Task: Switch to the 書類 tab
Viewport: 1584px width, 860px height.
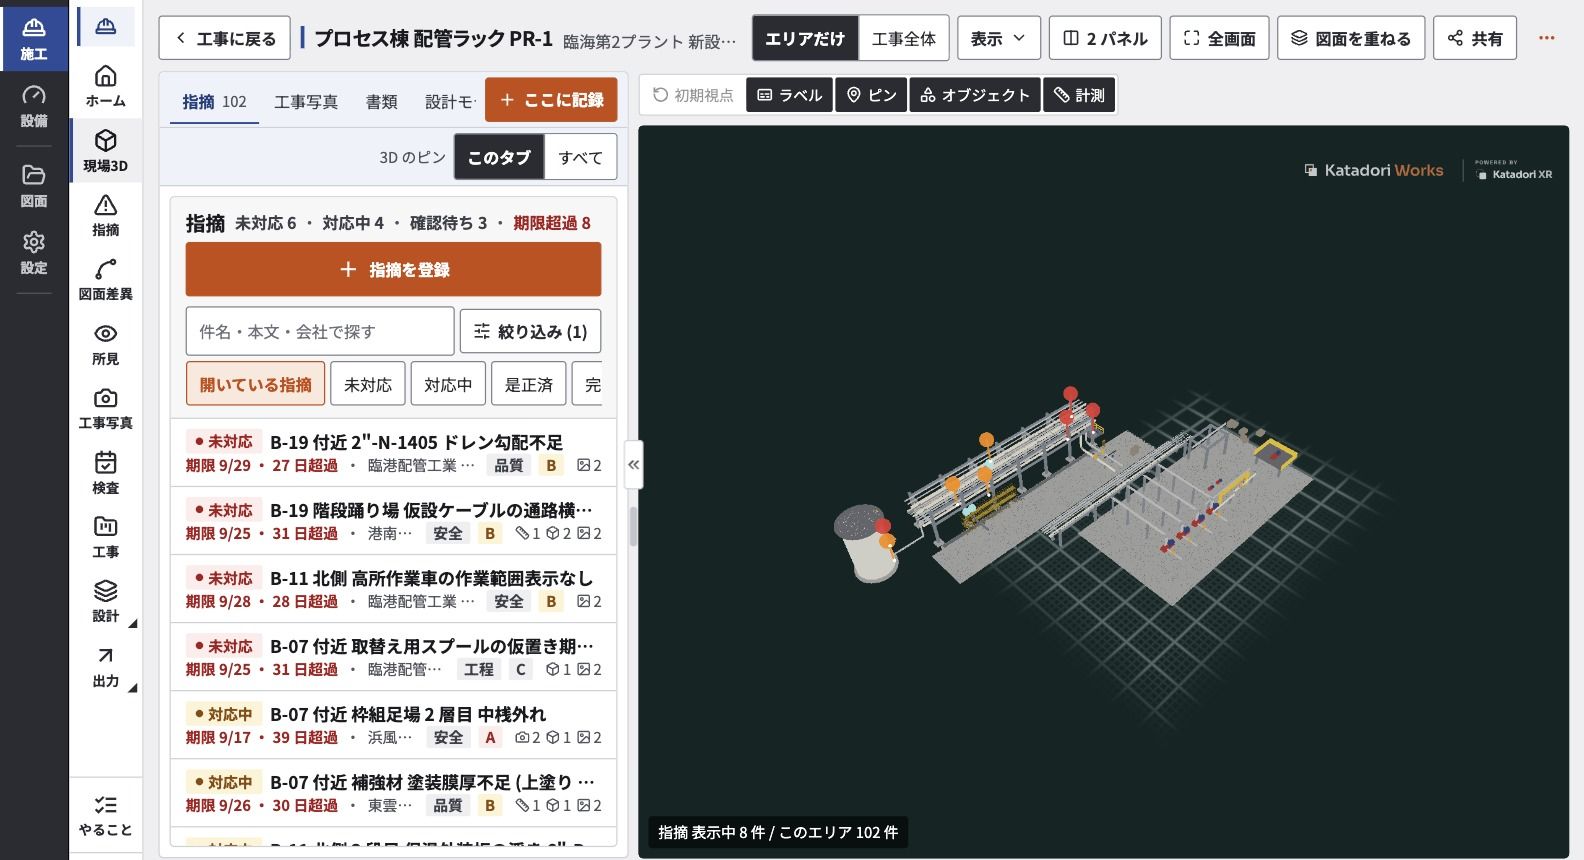Action: coord(381,101)
